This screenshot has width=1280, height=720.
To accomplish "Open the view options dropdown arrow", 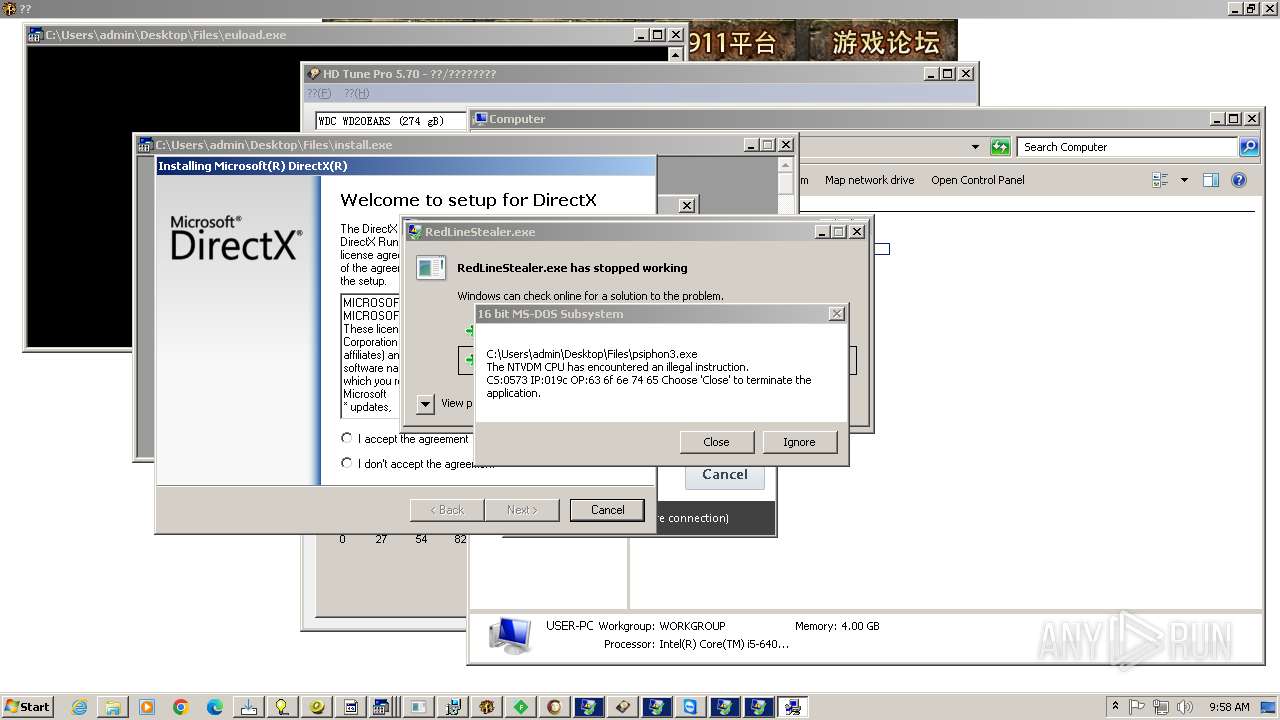I will coord(1184,180).
